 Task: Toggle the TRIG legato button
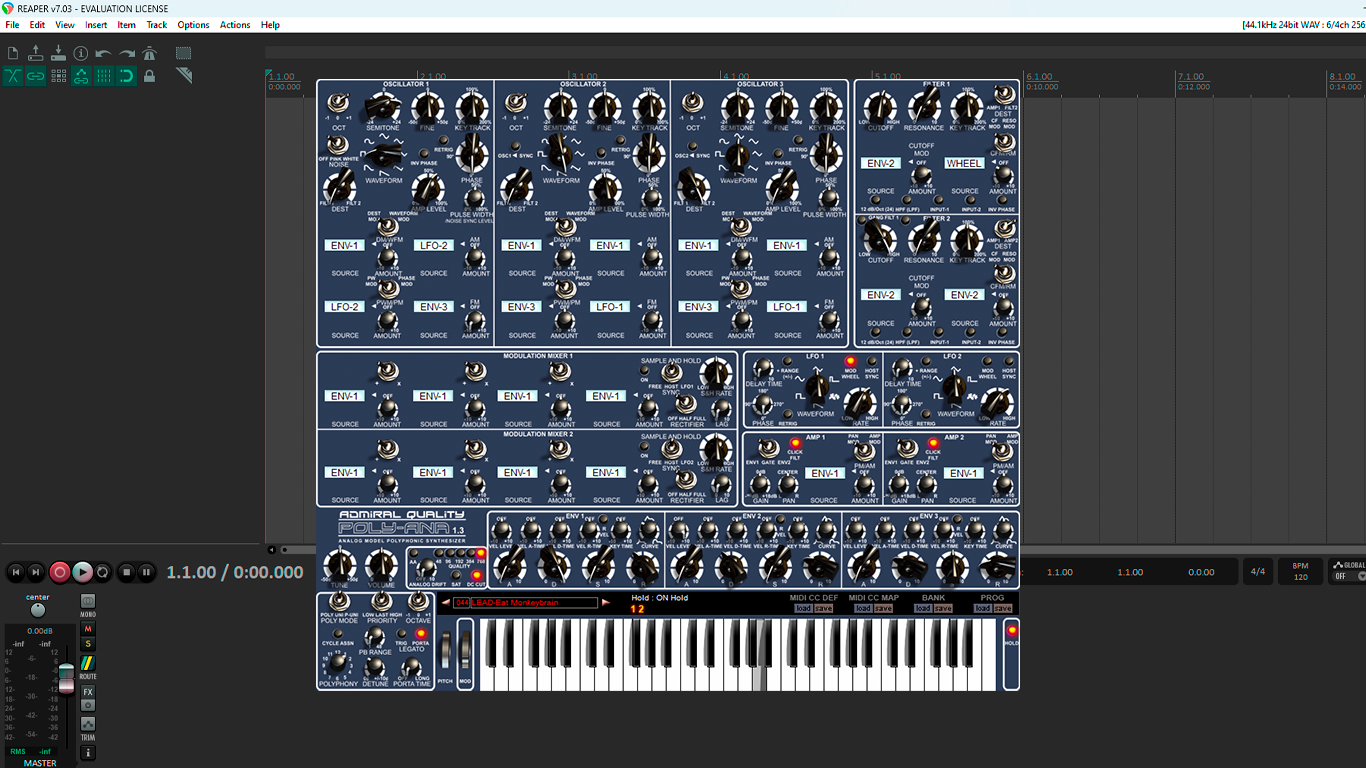coord(403,634)
